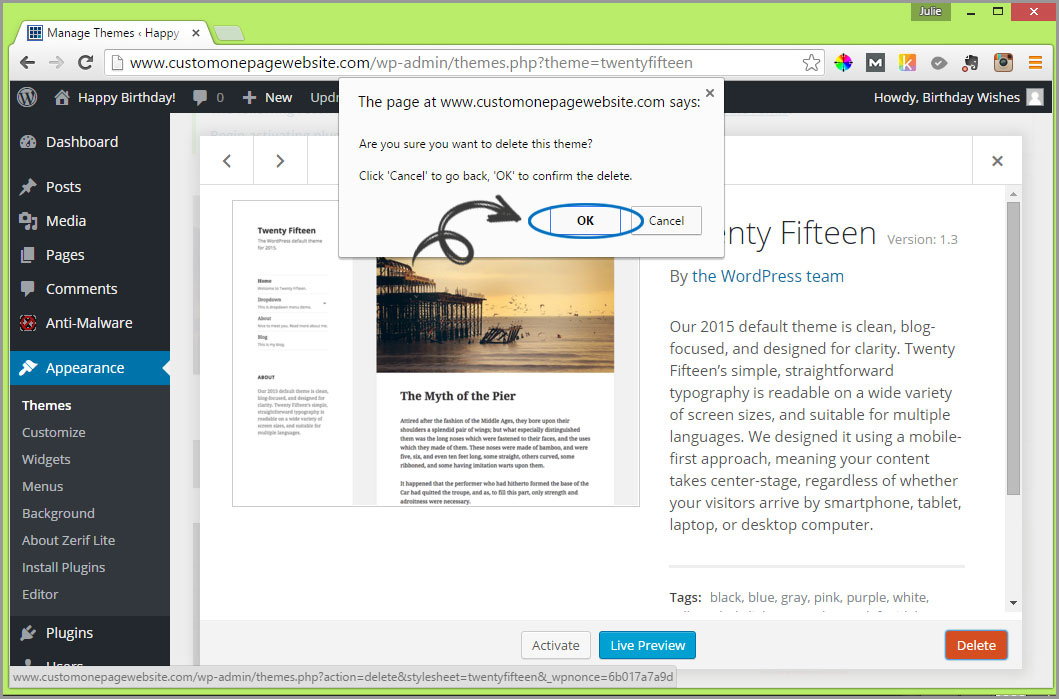Image resolution: width=1059 pixels, height=699 pixels.
Task: Follow the WordPress team link
Action: 768,276
